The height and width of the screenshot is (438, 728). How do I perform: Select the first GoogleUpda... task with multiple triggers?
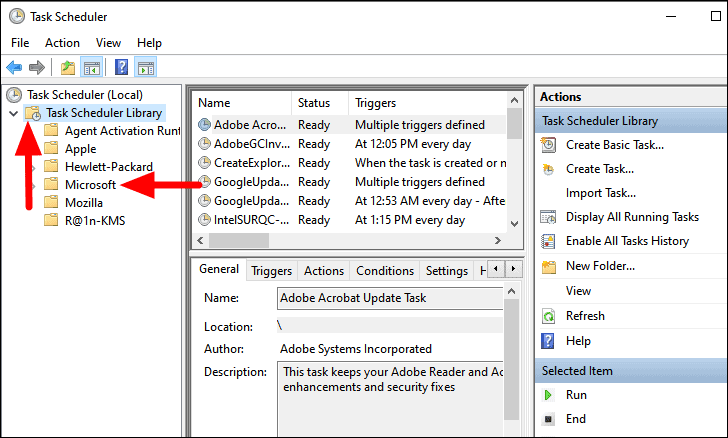(x=351, y=182)
